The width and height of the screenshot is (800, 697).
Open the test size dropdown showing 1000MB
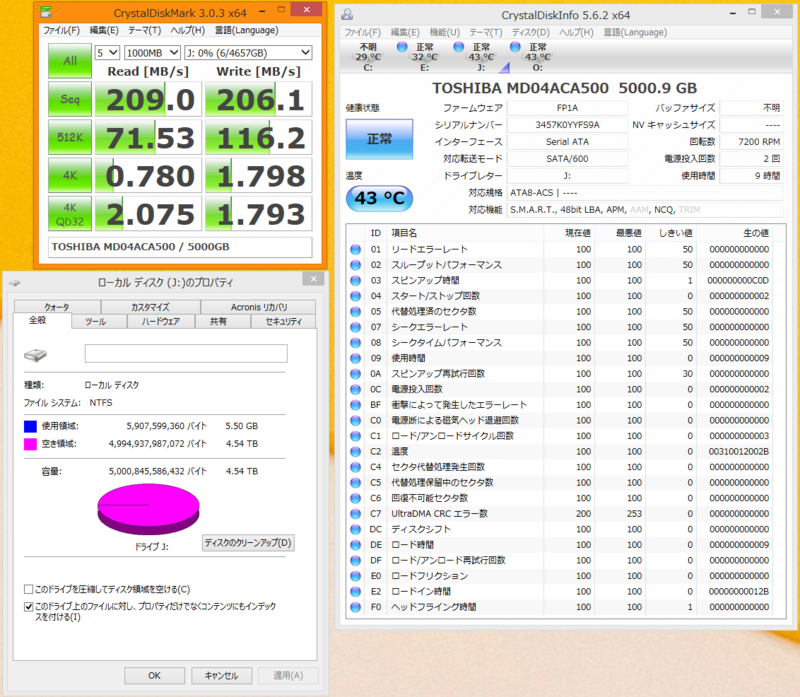tap(153, 53)
